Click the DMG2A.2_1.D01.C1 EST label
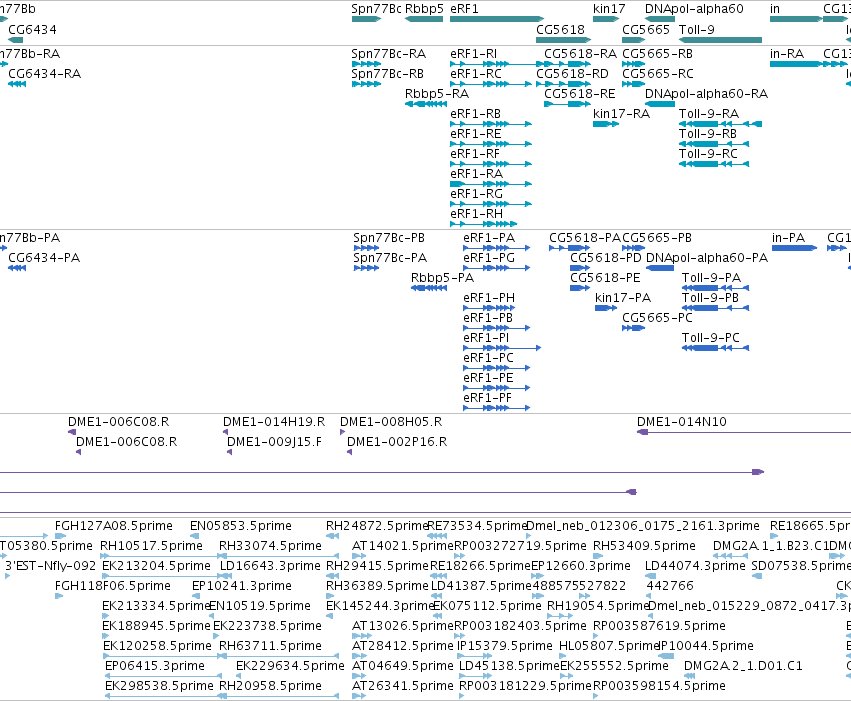This screenshot has width=851, height=701. pos(742,666)
